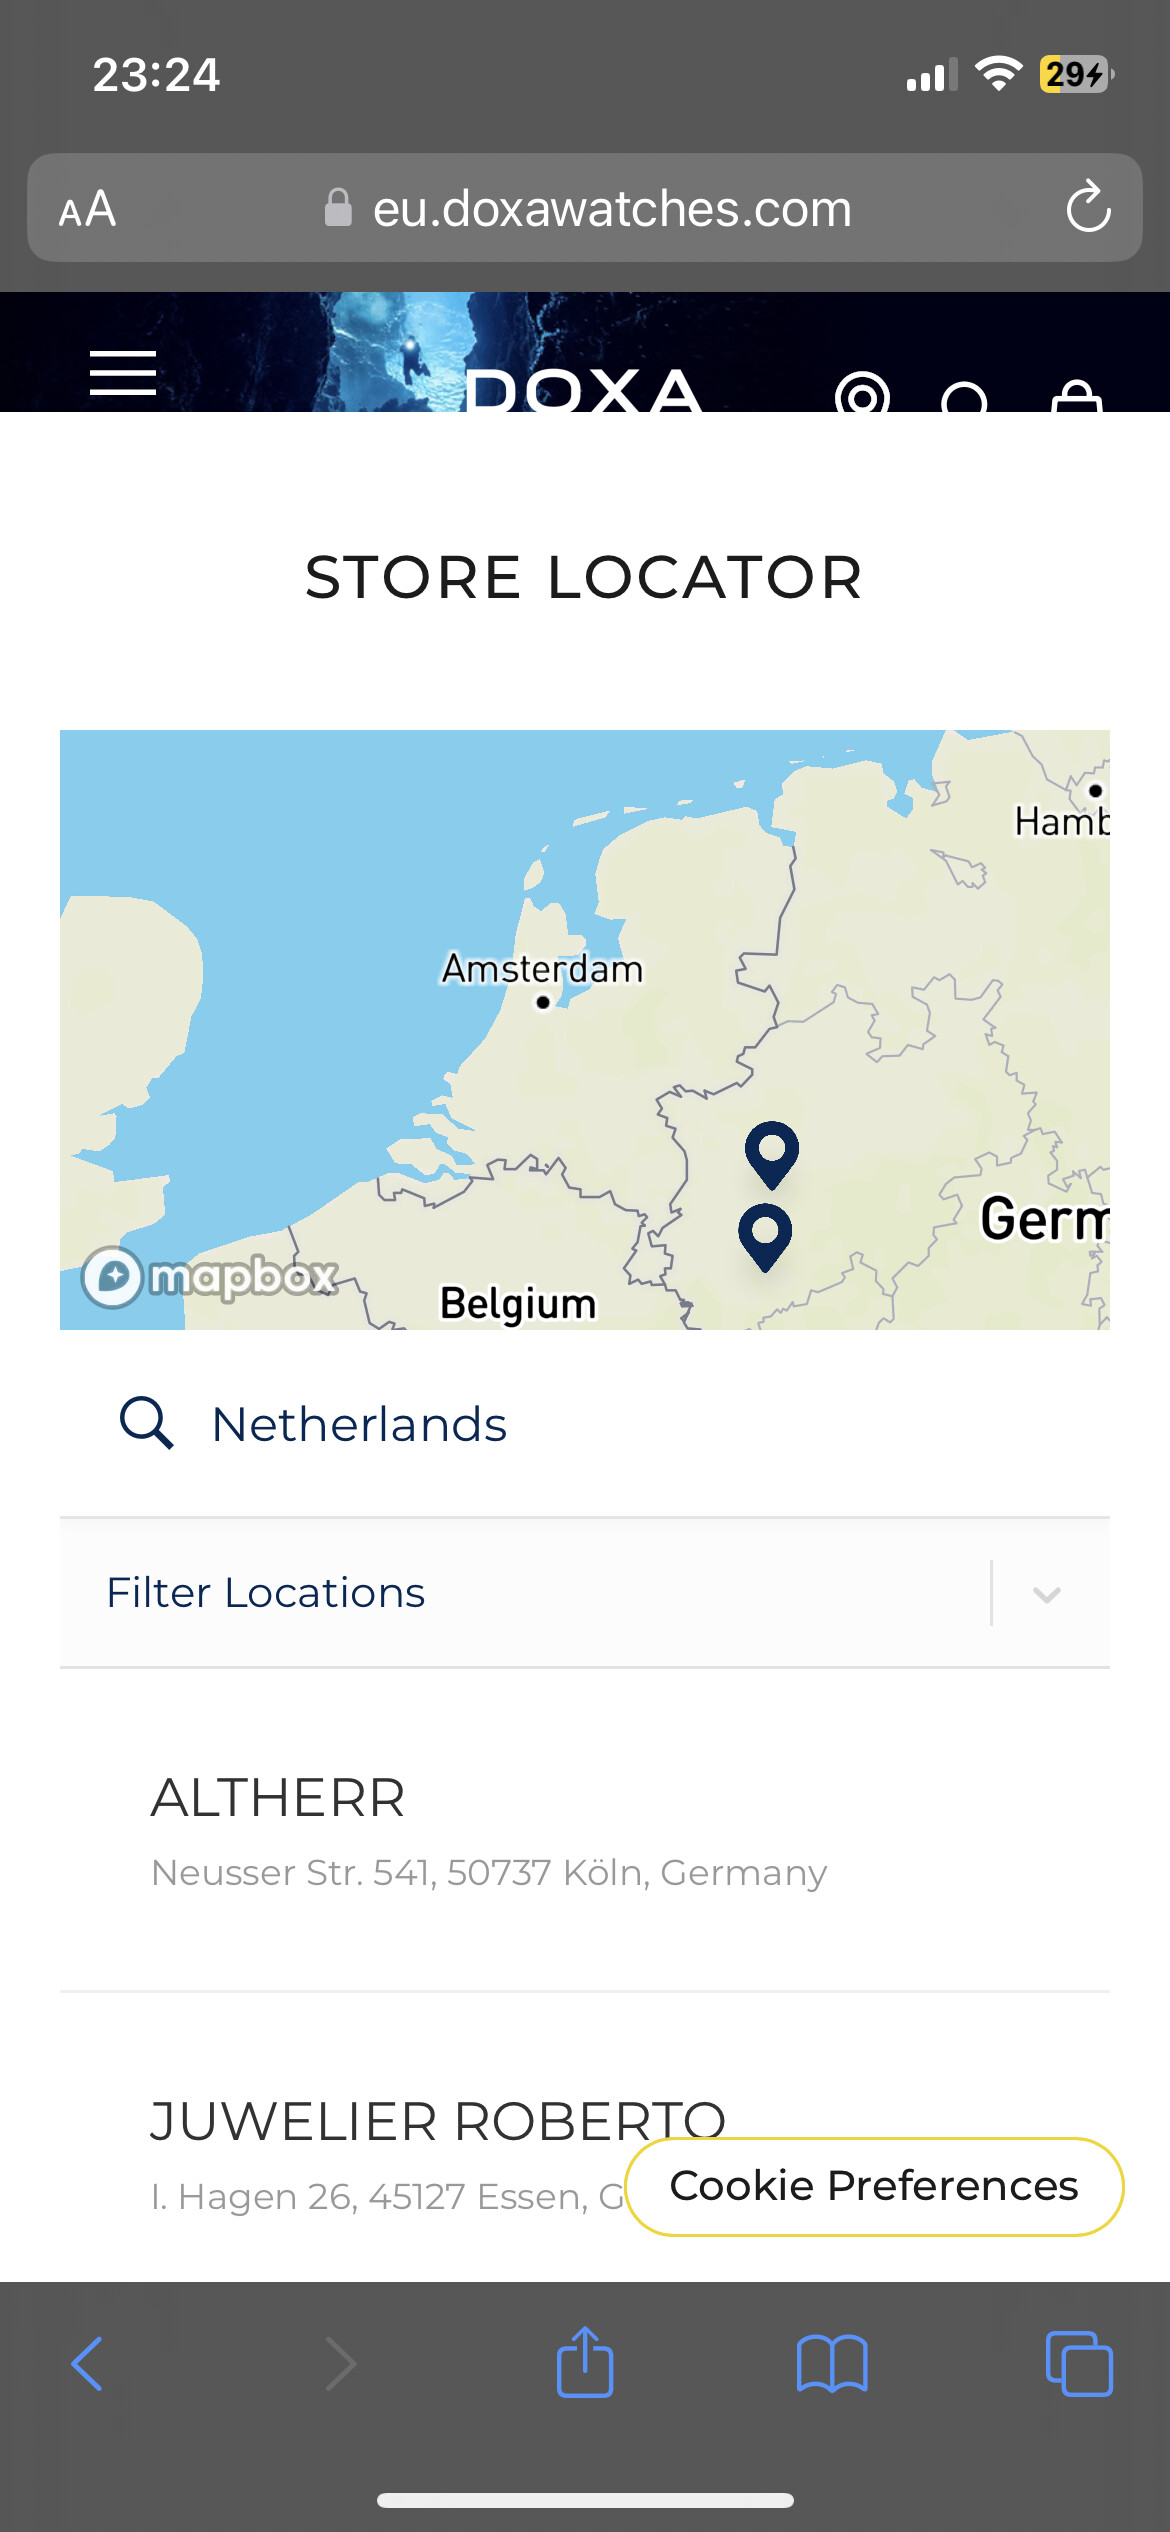The width and height of the screenshot is (1170, 2532).
Task: Show open Safari tabs overview
Action: click(x=1079, y=2364)
